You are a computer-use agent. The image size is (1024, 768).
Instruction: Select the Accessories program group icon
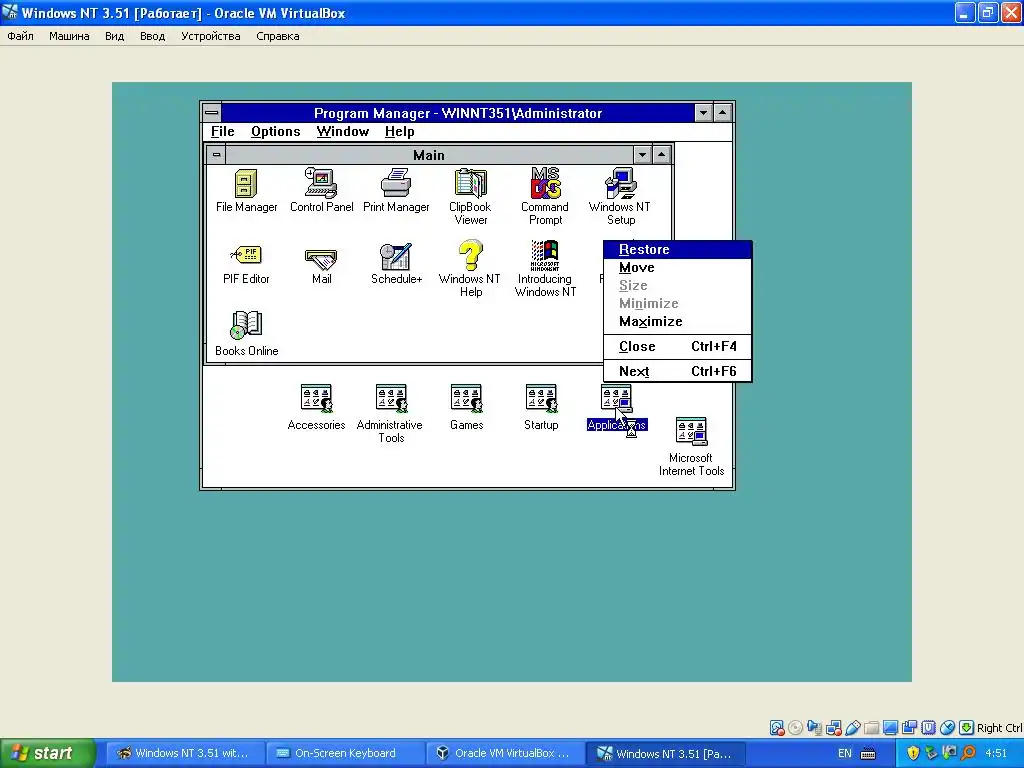pyautogui.click(x=316, y=399)
